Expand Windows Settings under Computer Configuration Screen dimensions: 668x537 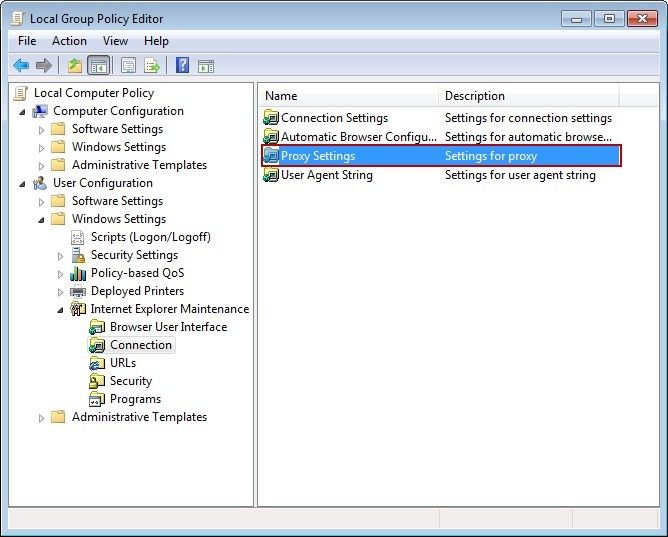[41, 148]
